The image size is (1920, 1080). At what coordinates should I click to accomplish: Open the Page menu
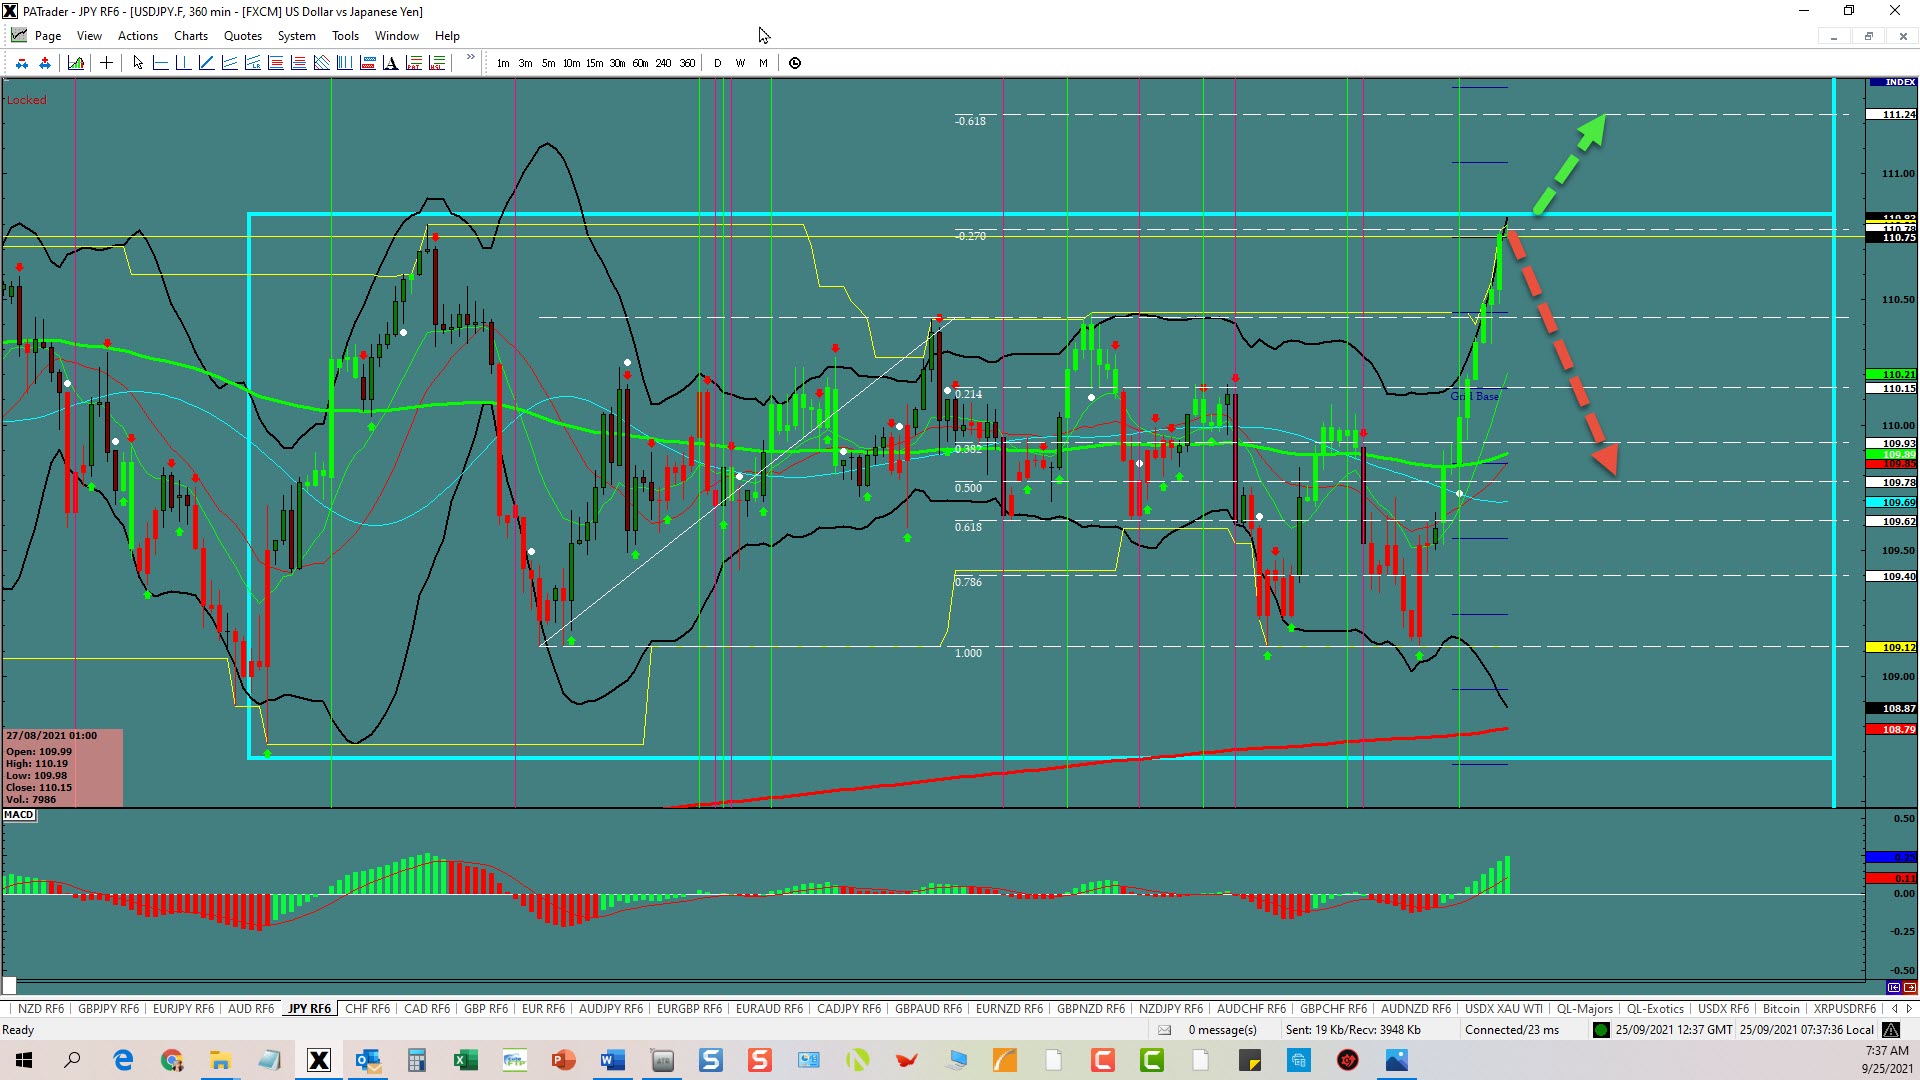[x=47, y=36]
